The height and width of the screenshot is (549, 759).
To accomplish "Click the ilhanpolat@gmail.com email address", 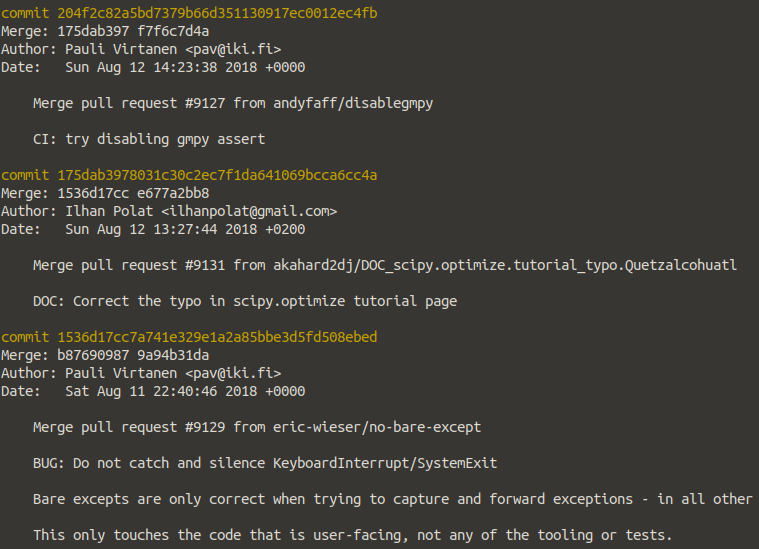I will click(257, 211).
